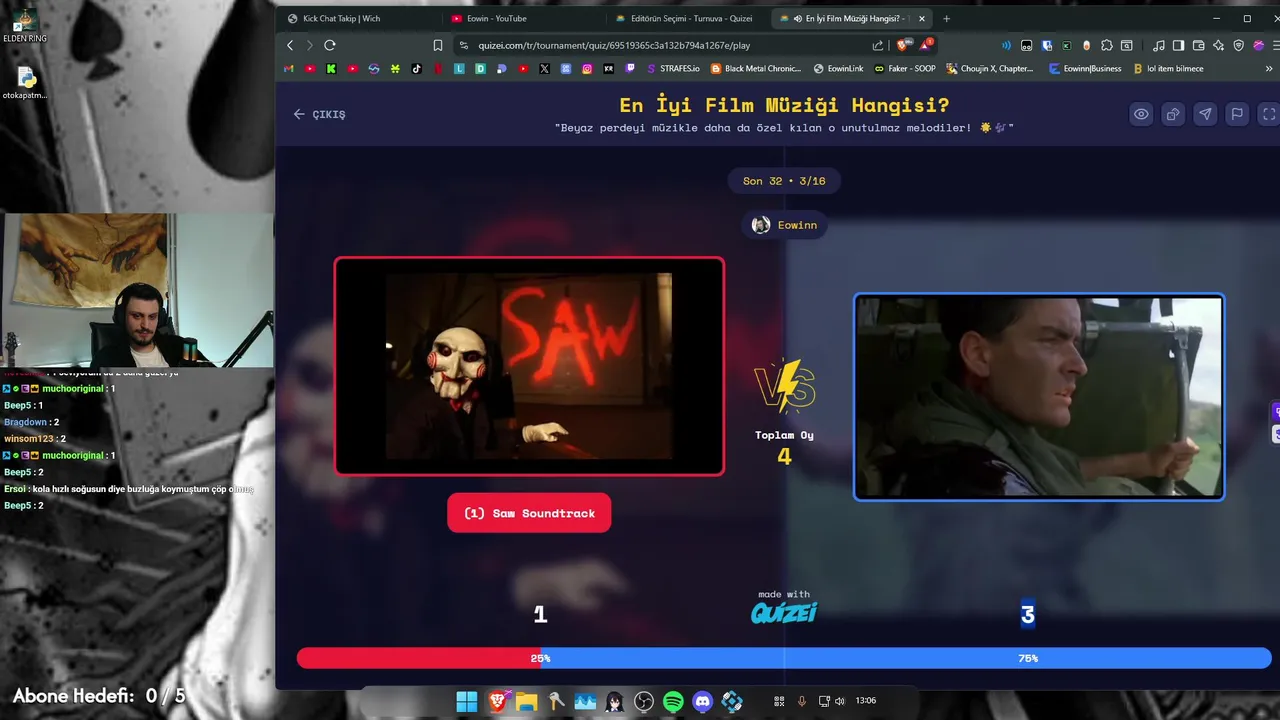Open the Brave Shields lion icon

pyautogui.click(x=904, y=45)
